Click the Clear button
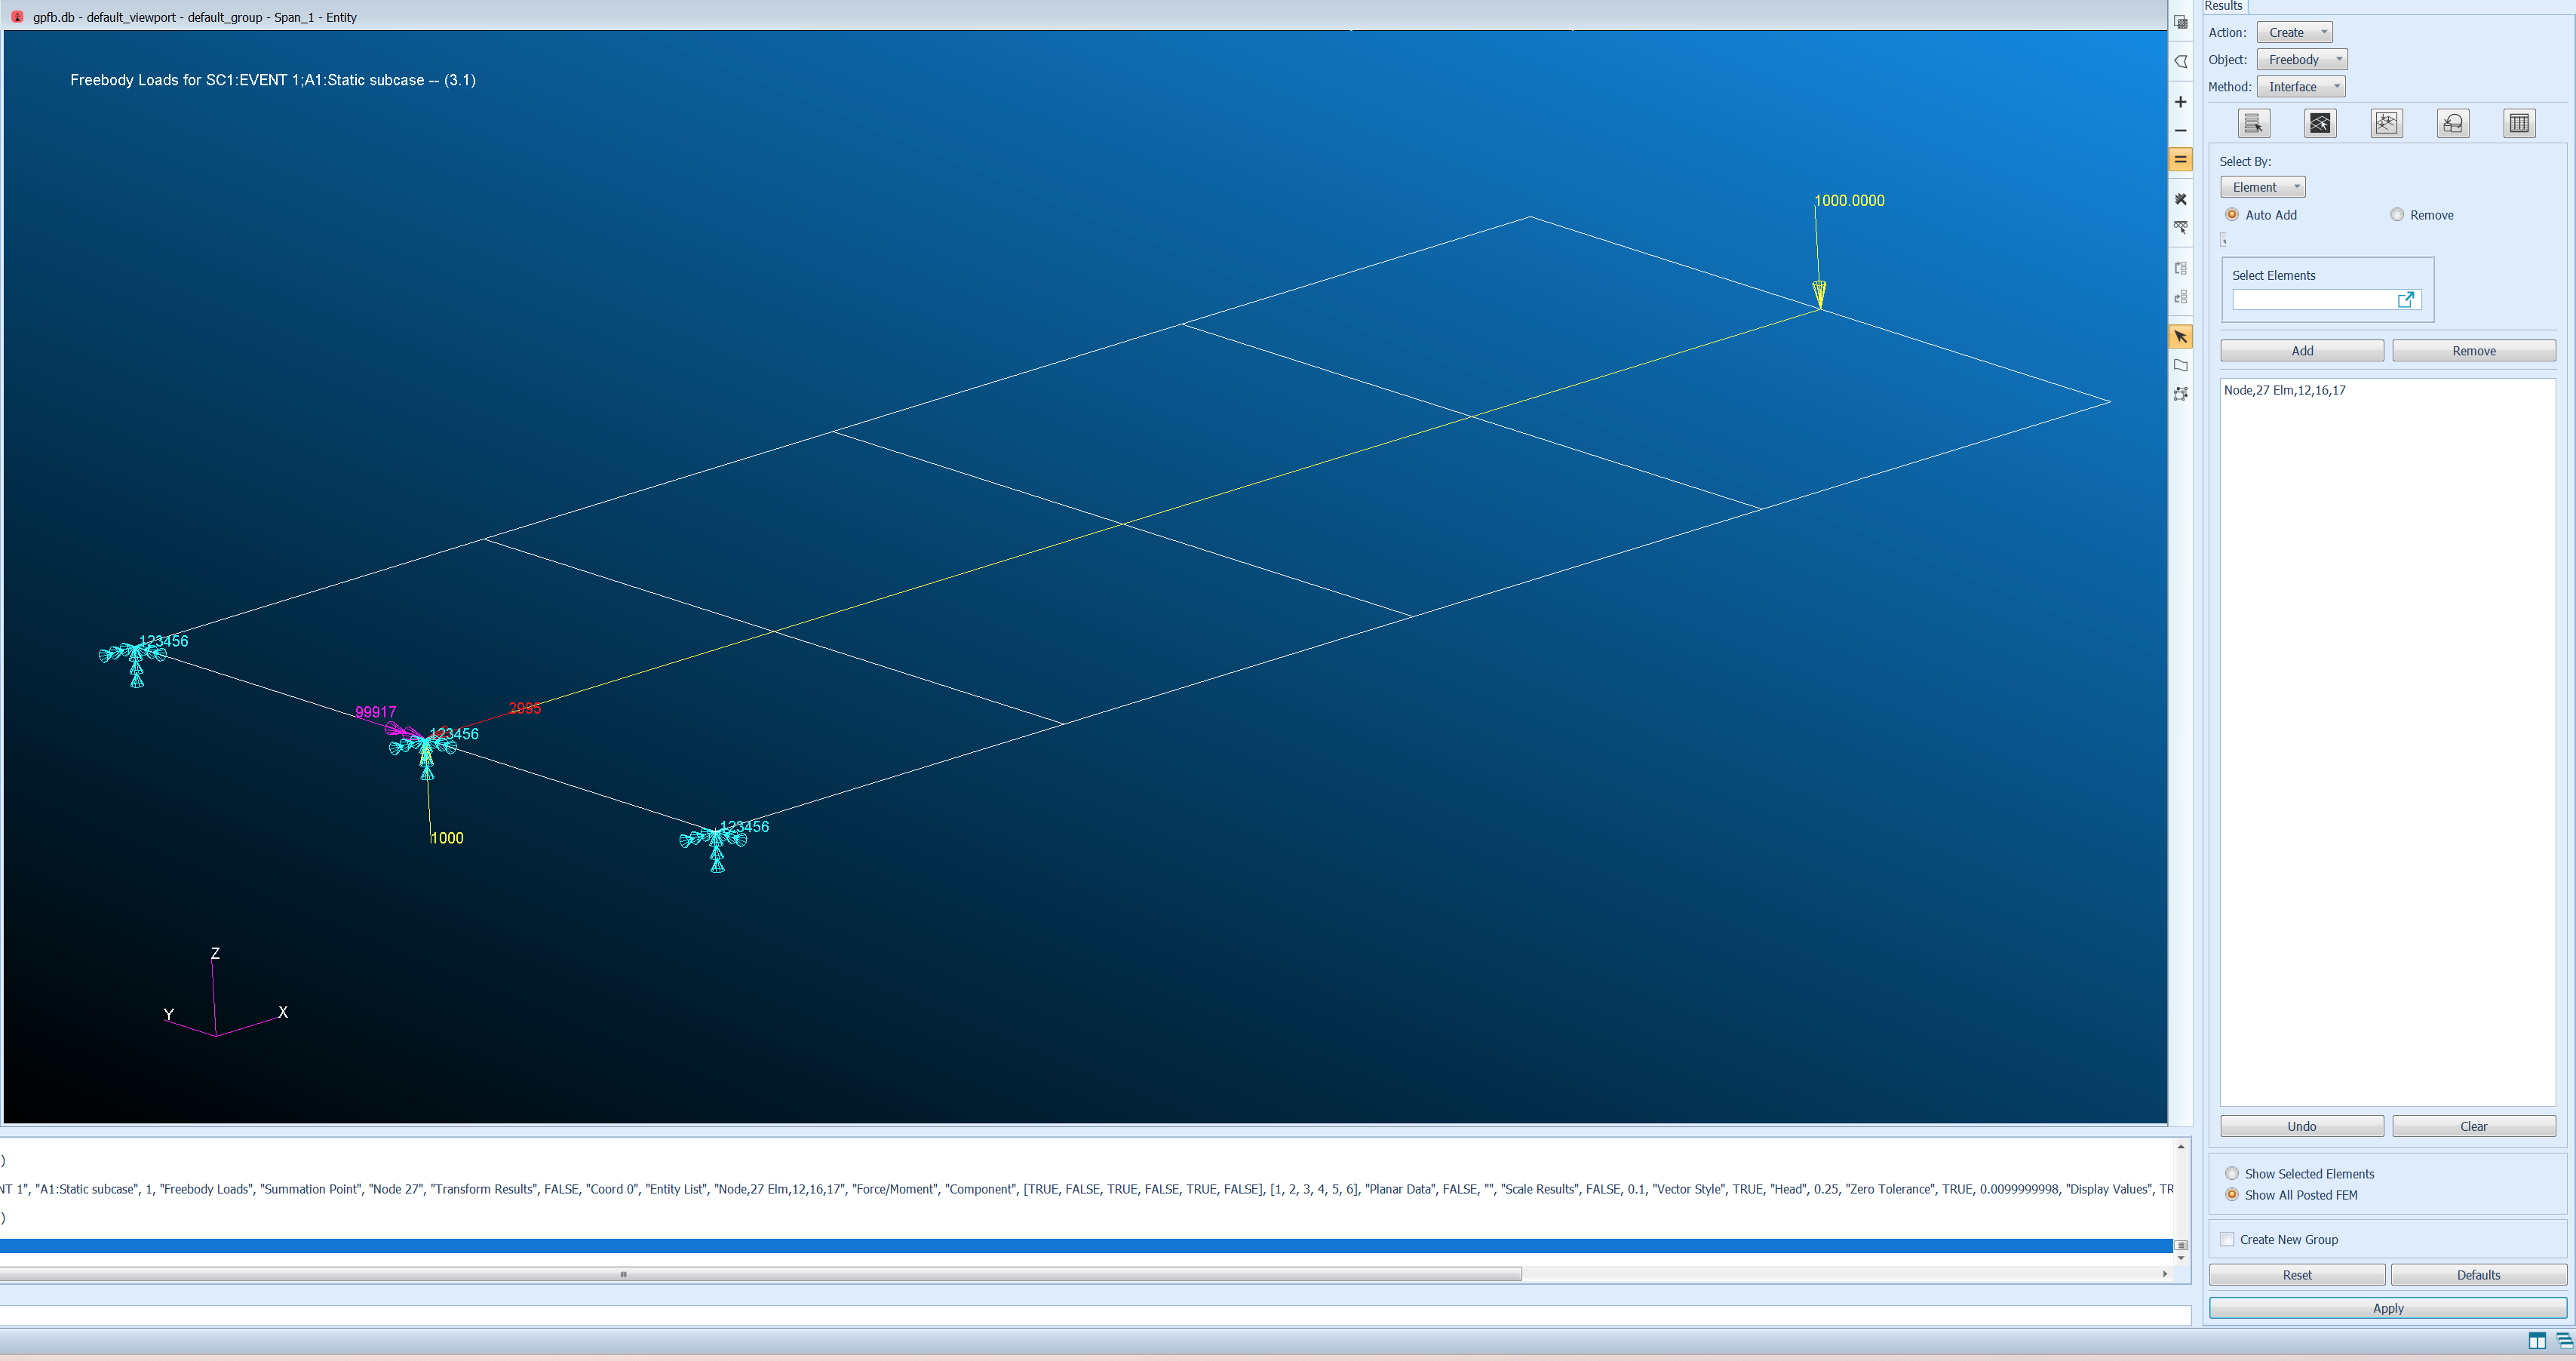2576x1361 pixels. [x=2473, y=1127]
